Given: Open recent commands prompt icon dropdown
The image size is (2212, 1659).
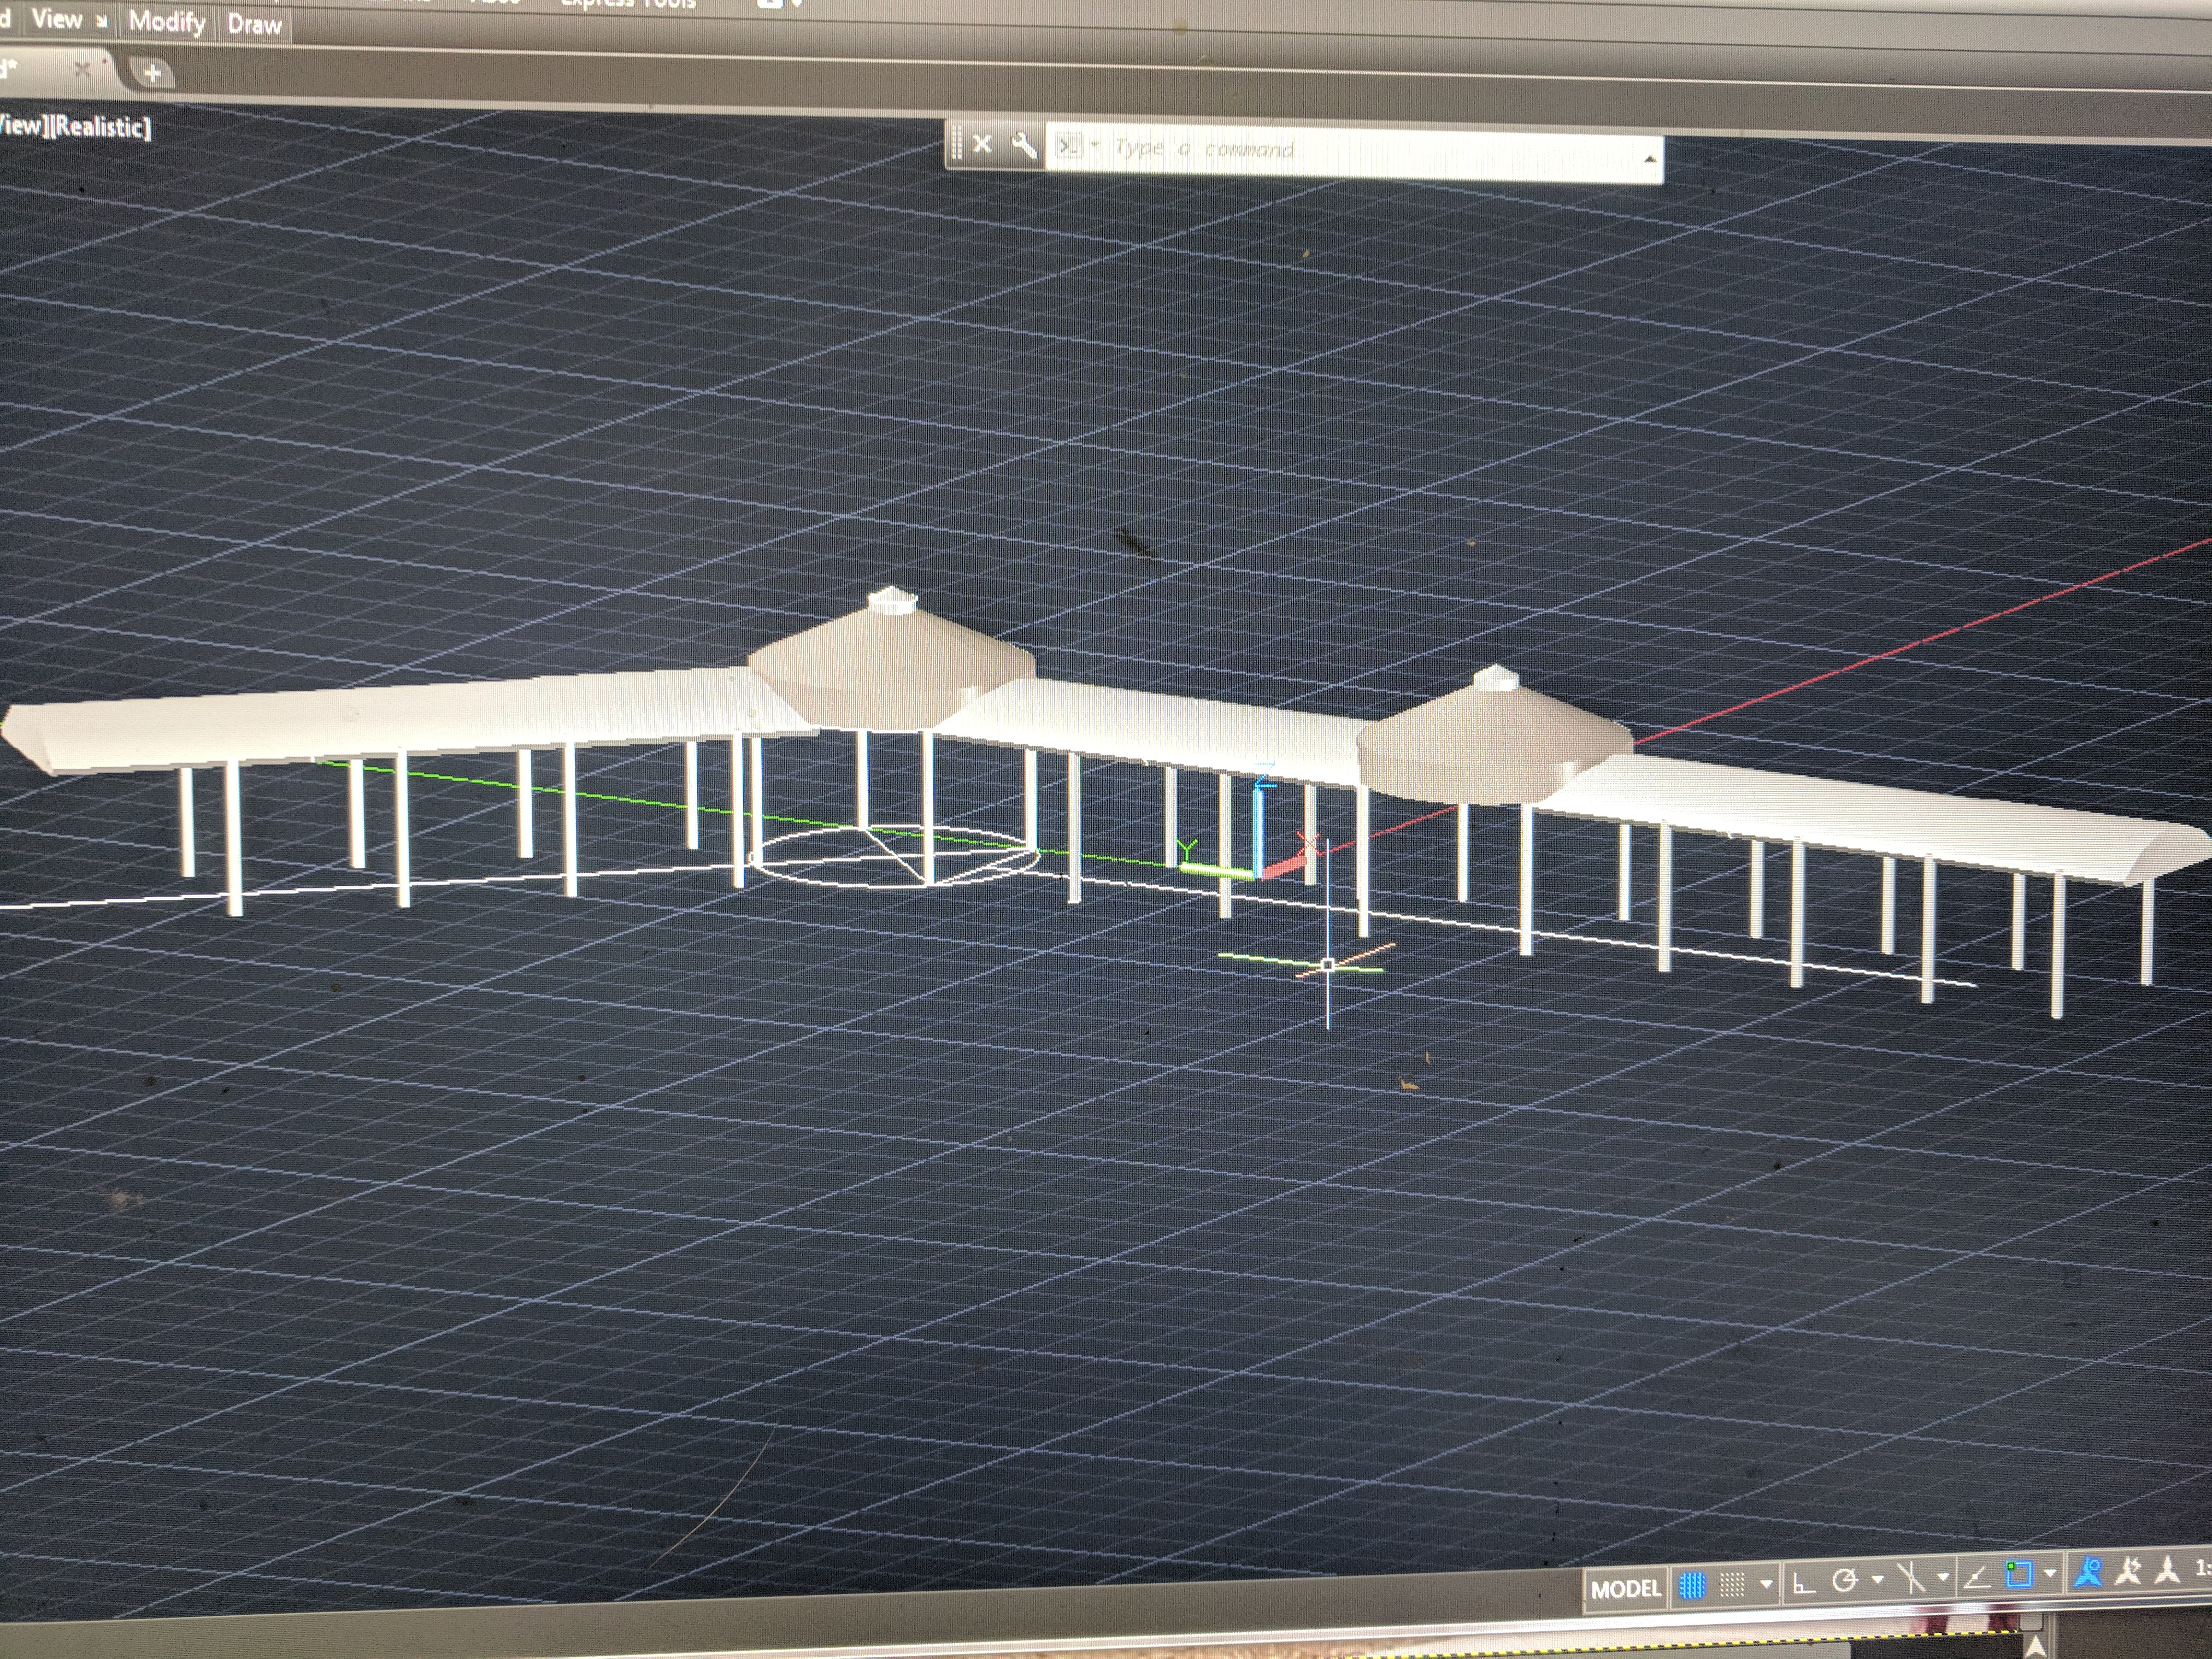Looking at the screenshot, I should coord(1078,147).
